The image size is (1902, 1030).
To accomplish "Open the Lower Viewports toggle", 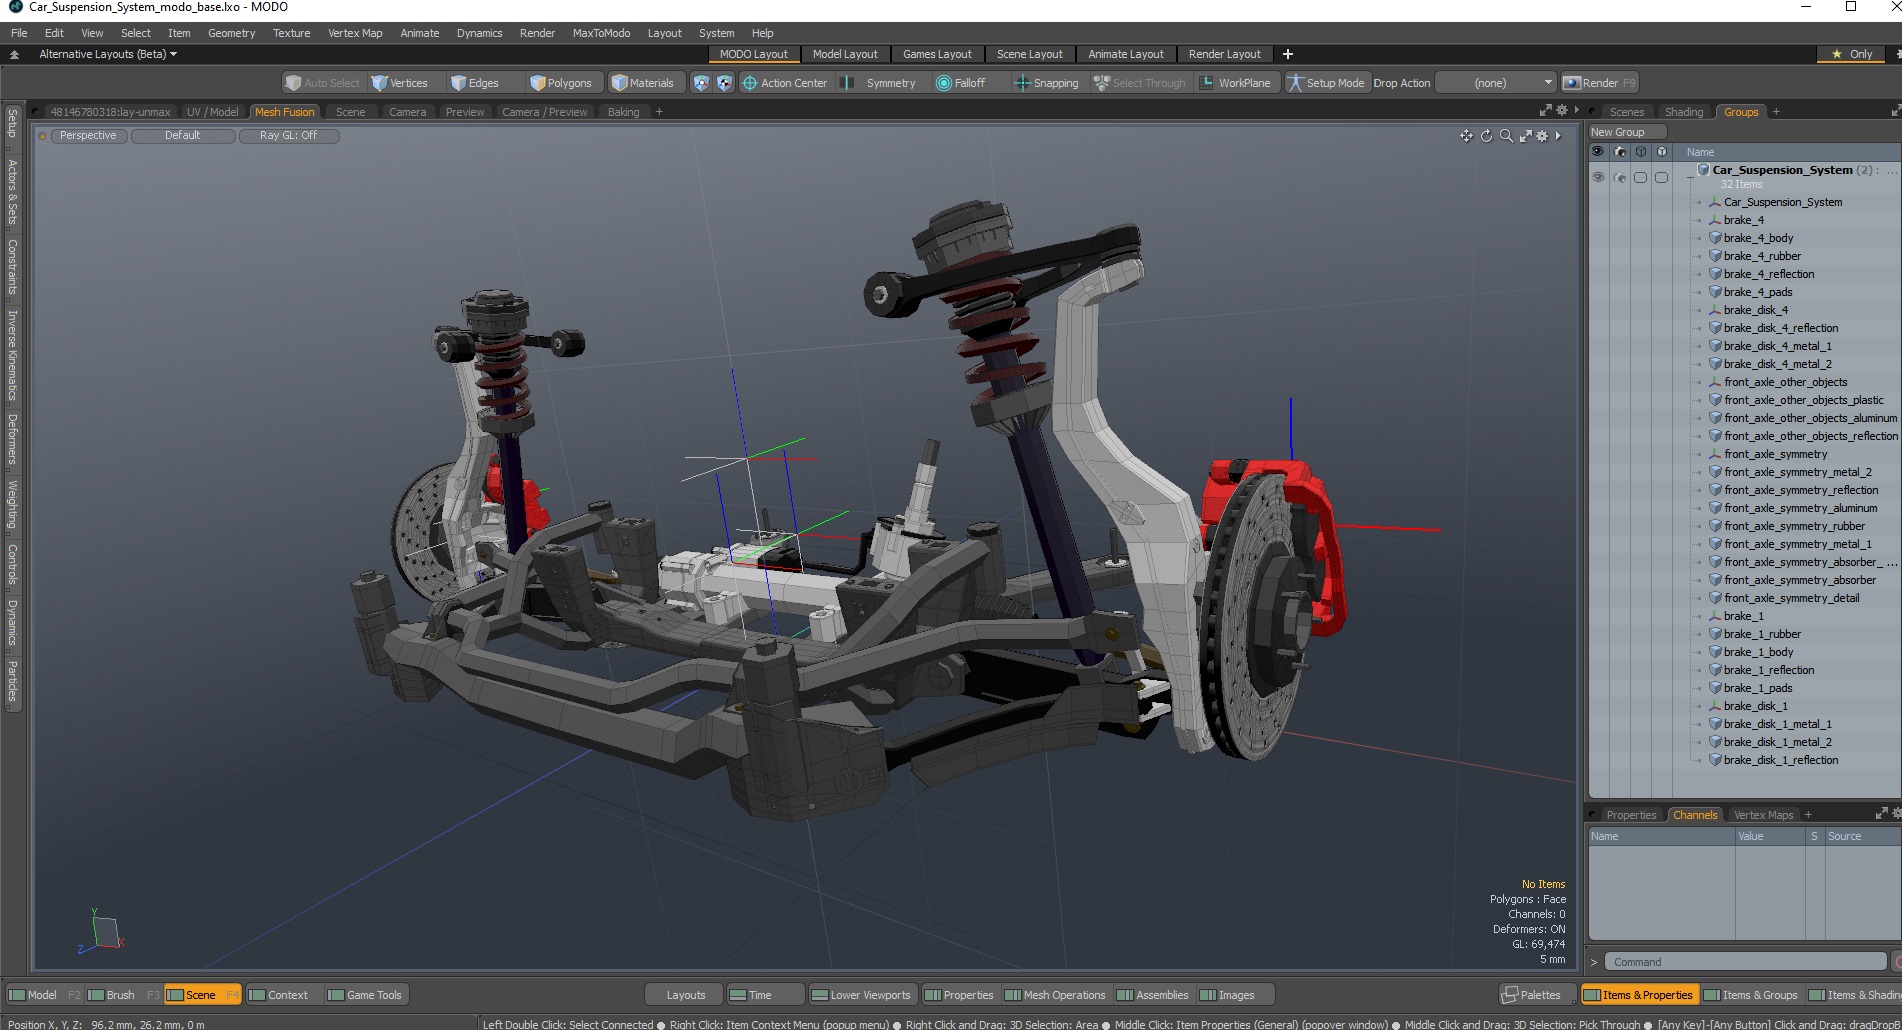I will tap(861, 995).
